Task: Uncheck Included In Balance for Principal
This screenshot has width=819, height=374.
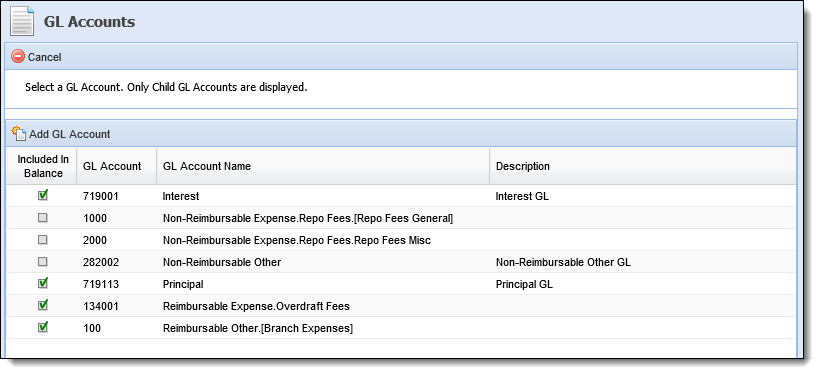Action: tap(43, 283)
